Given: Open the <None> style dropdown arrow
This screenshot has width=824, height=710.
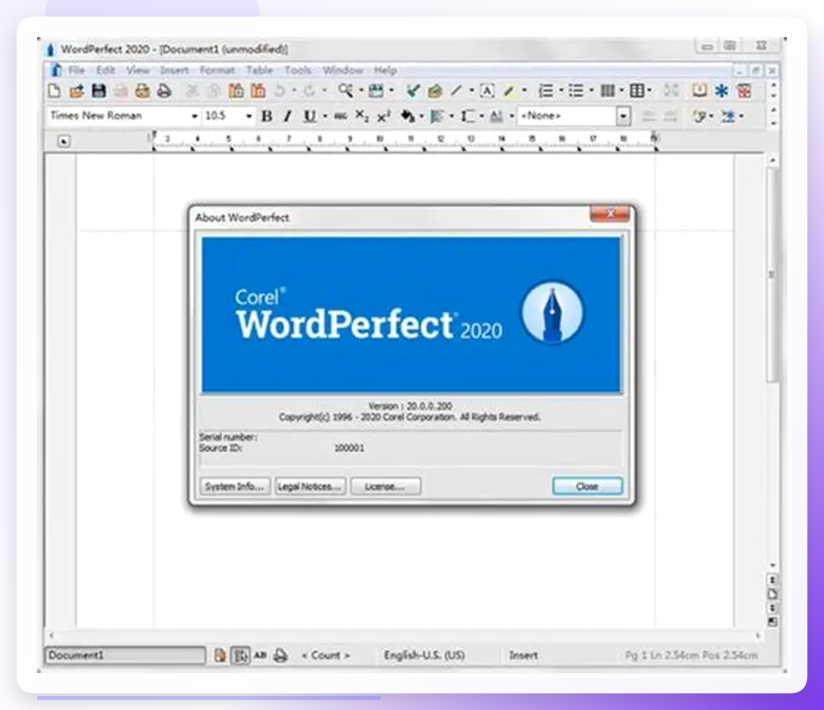Looking at the screenshot, I should click(623, 116).
